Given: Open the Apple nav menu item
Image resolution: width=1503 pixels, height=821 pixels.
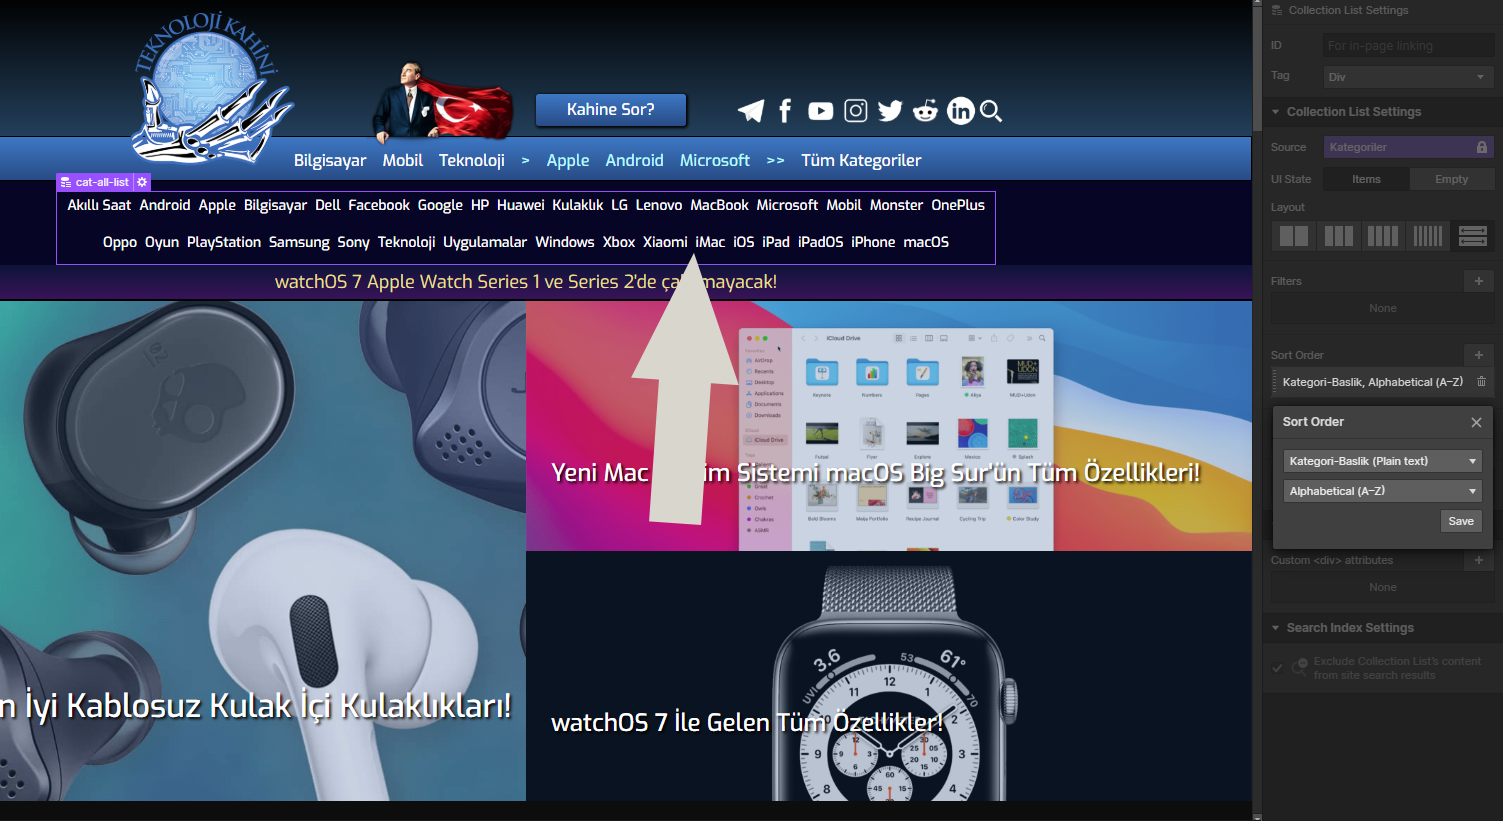Looking at the screenshot, I should tap(568, 160).
